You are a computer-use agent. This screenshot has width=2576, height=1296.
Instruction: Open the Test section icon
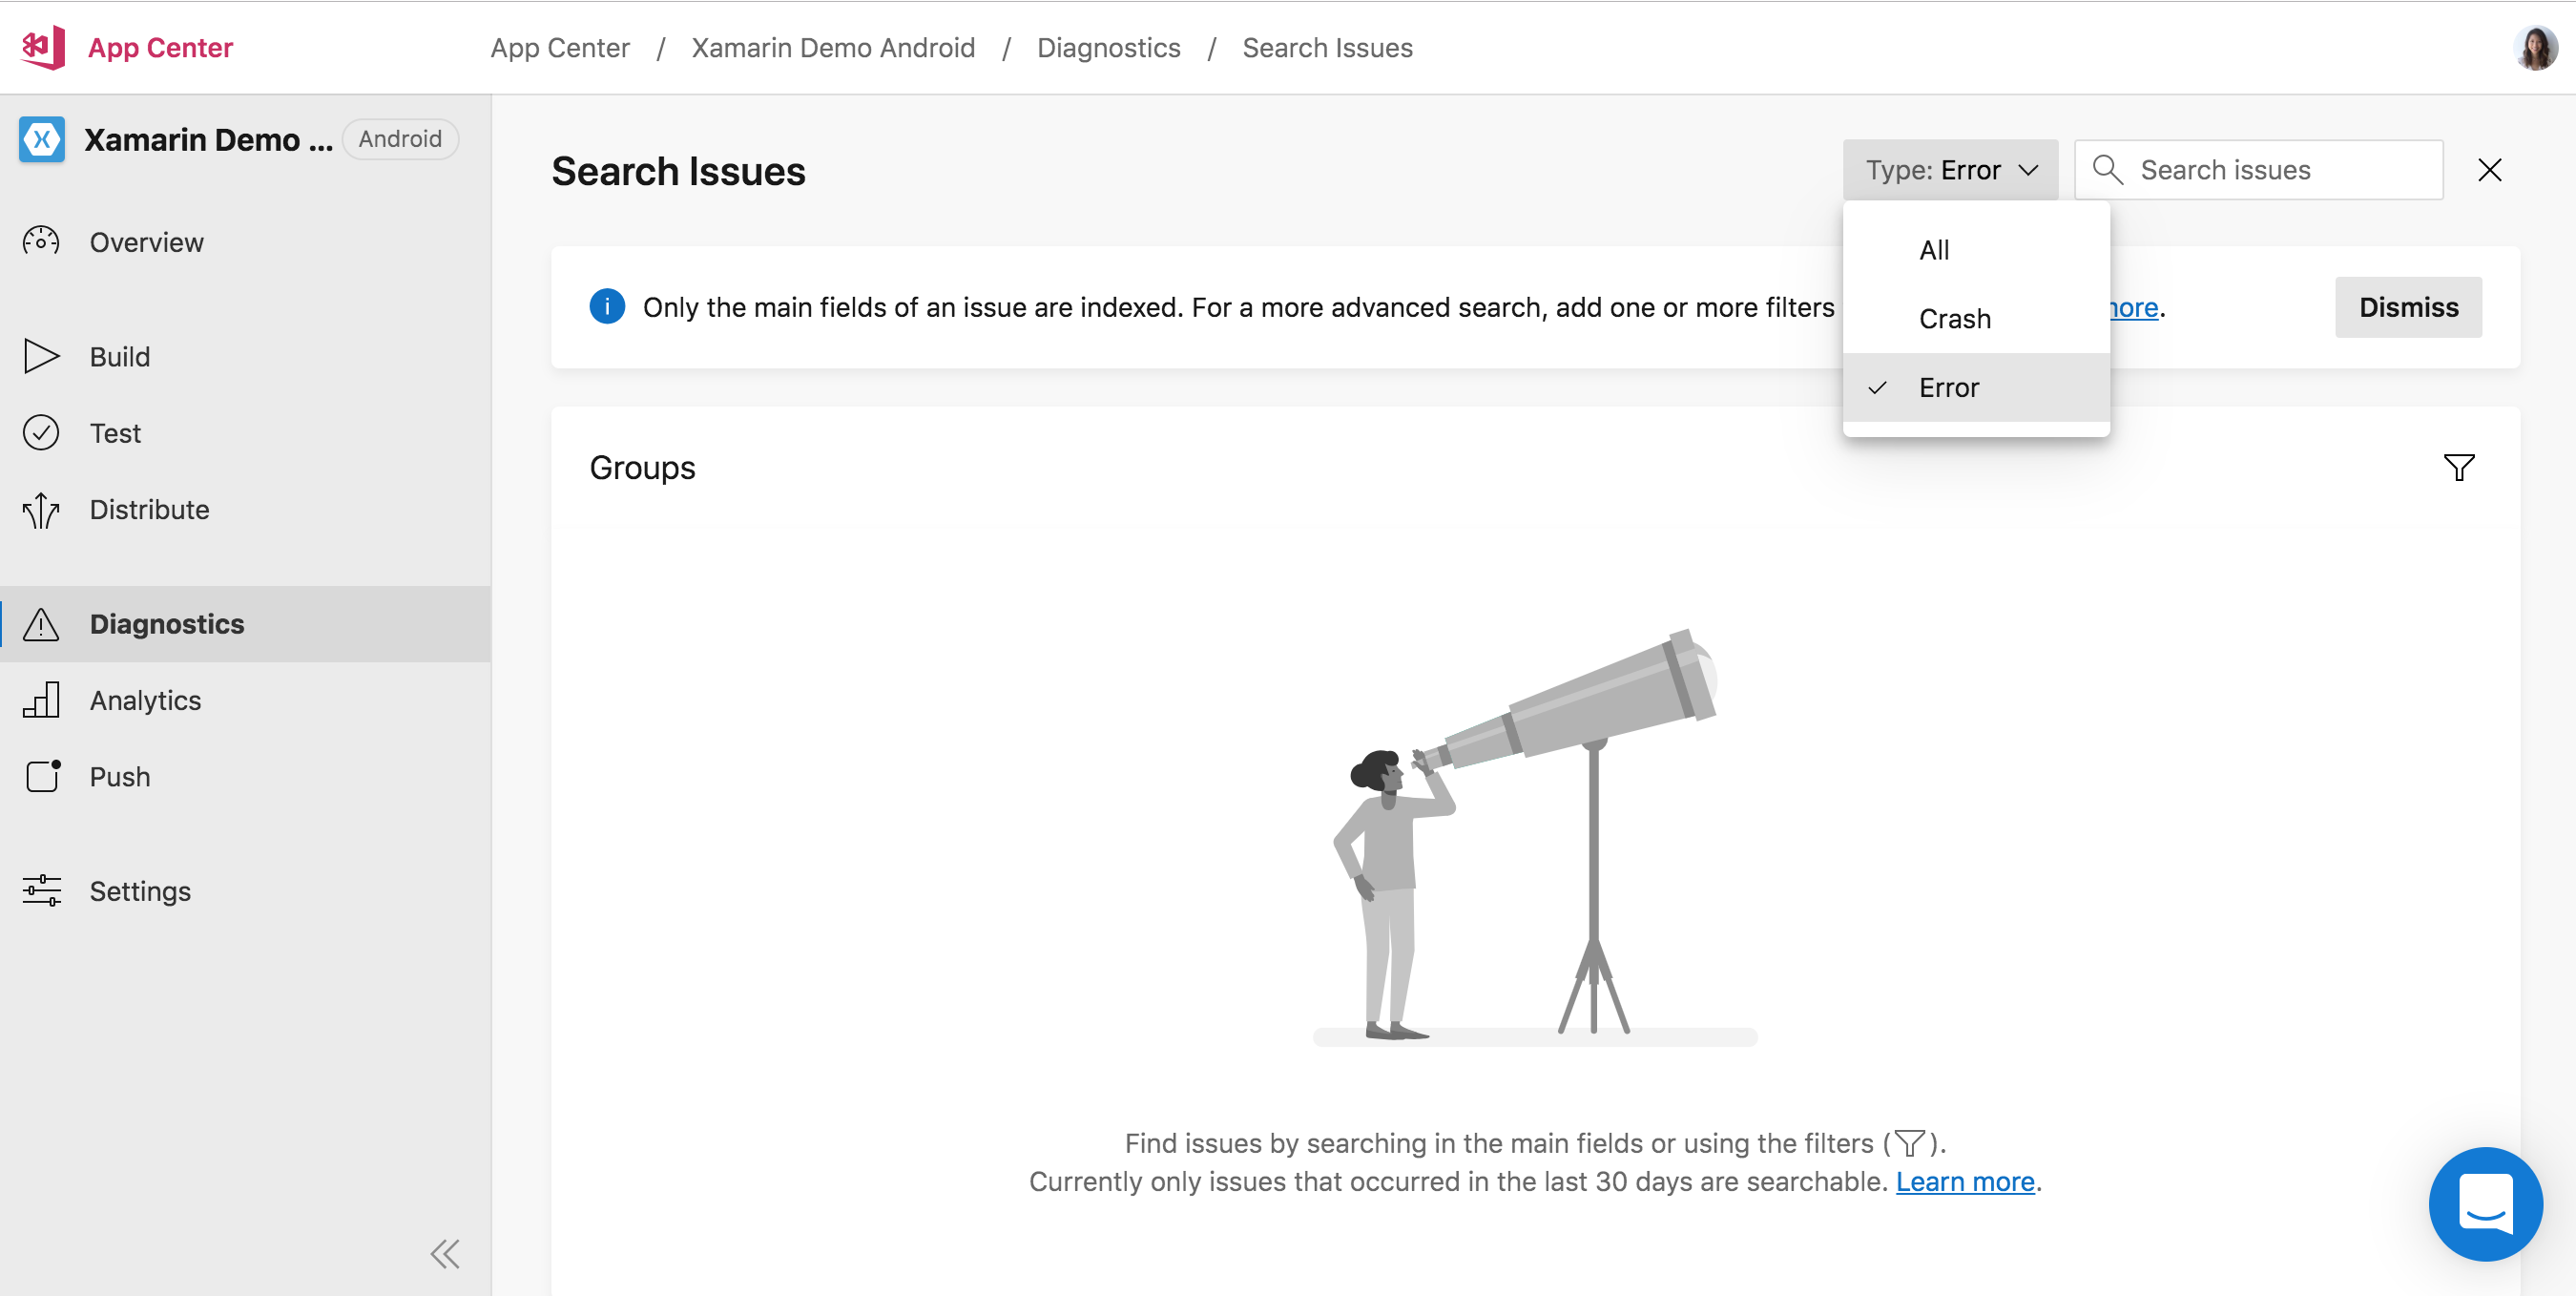tap(41, 432)
